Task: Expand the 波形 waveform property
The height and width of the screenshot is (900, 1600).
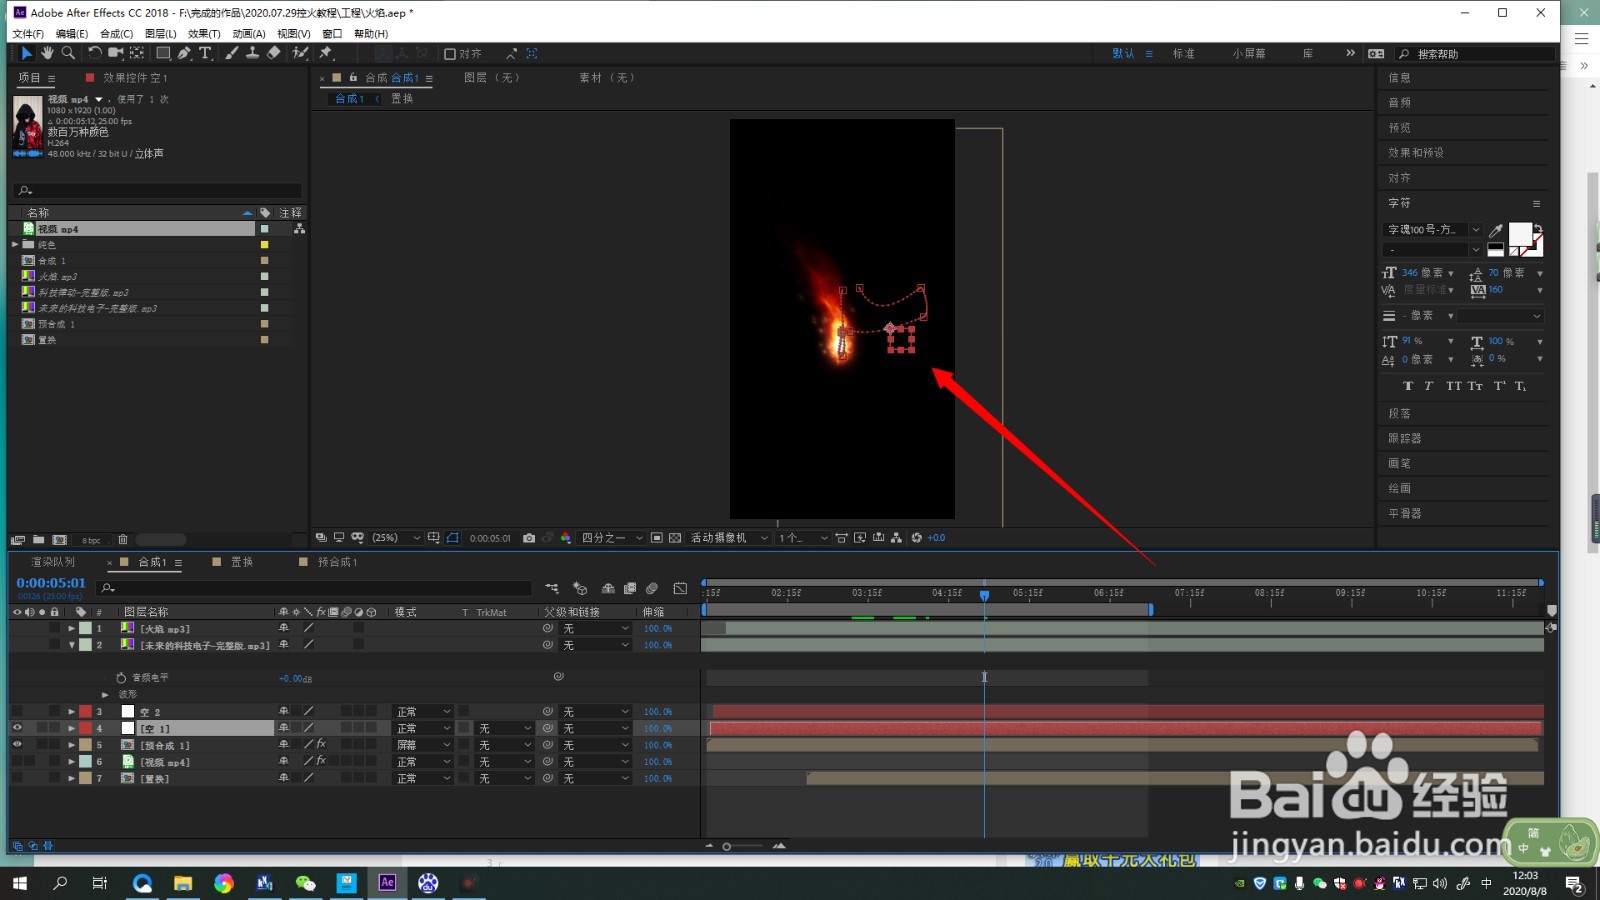Action: click(x=105, y=694)
